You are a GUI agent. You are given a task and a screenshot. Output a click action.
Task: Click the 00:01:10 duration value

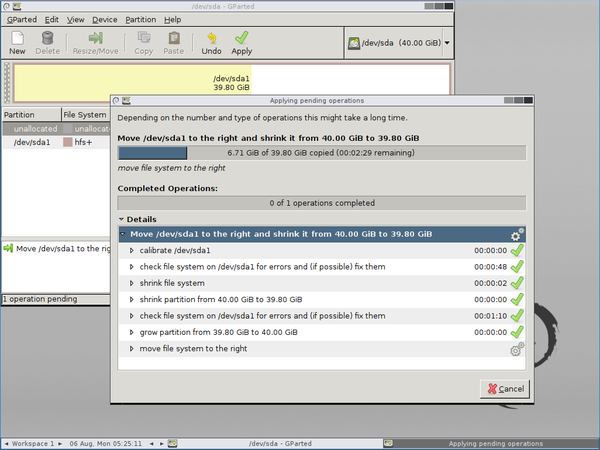point(491,316)
